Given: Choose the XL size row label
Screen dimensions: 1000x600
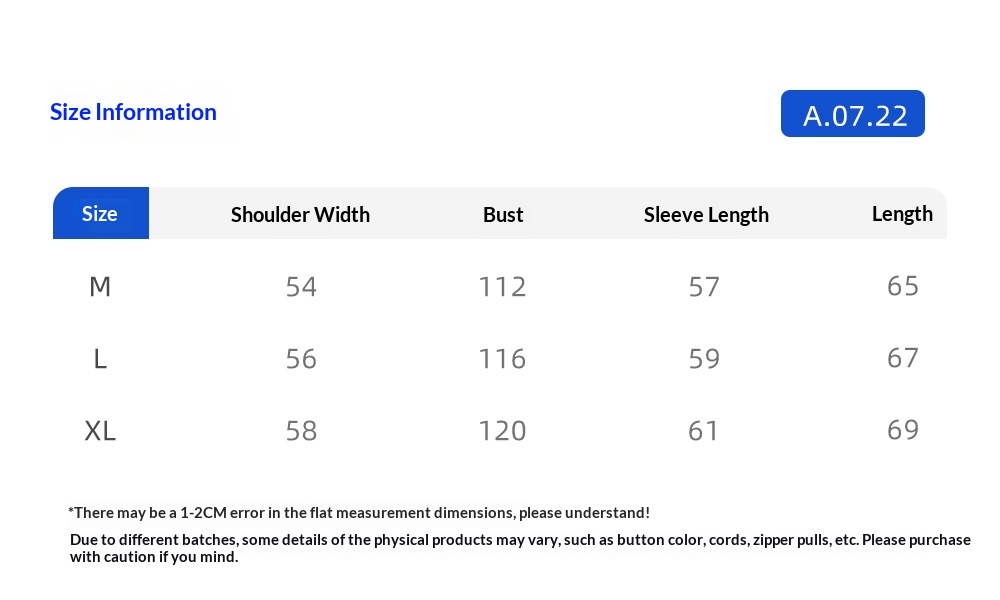Looking at the screenshot, I should click(100, 431).
